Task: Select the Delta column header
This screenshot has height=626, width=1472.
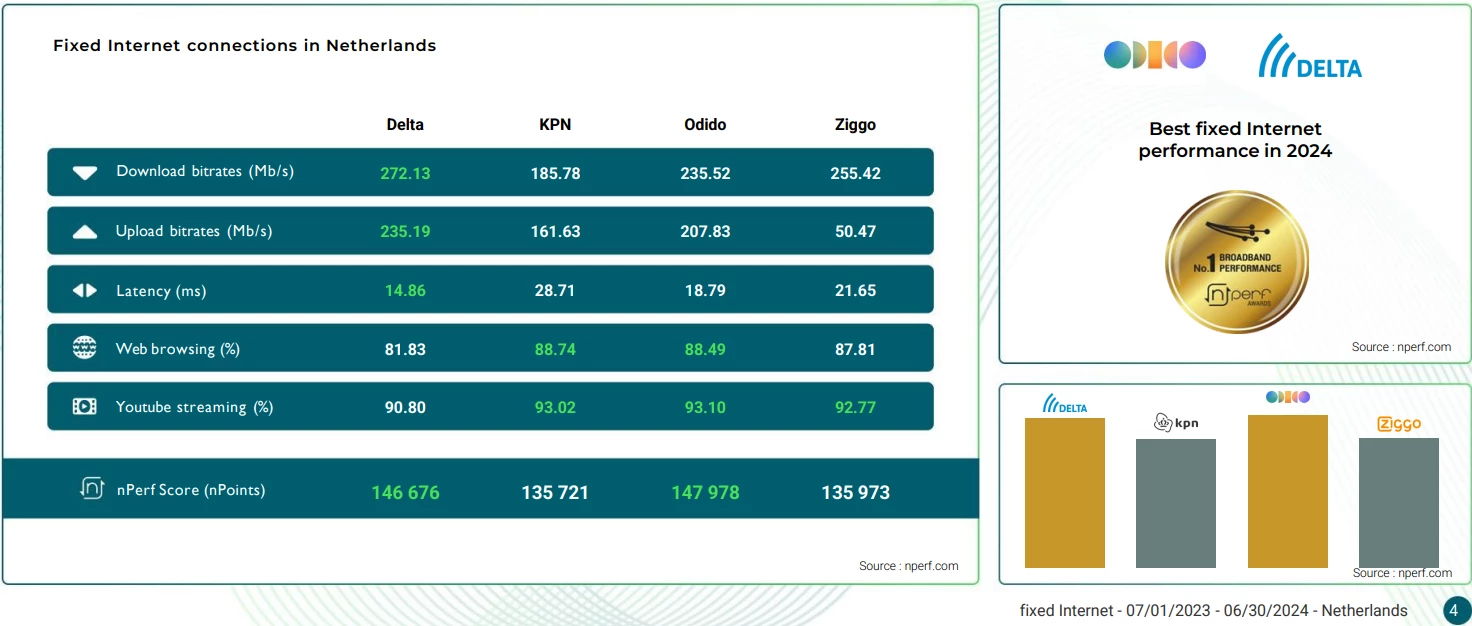Action: click(x=405, y=125)
